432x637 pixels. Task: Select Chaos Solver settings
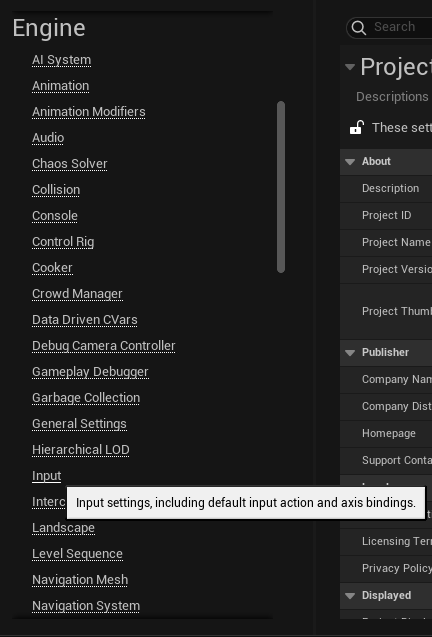69,164
